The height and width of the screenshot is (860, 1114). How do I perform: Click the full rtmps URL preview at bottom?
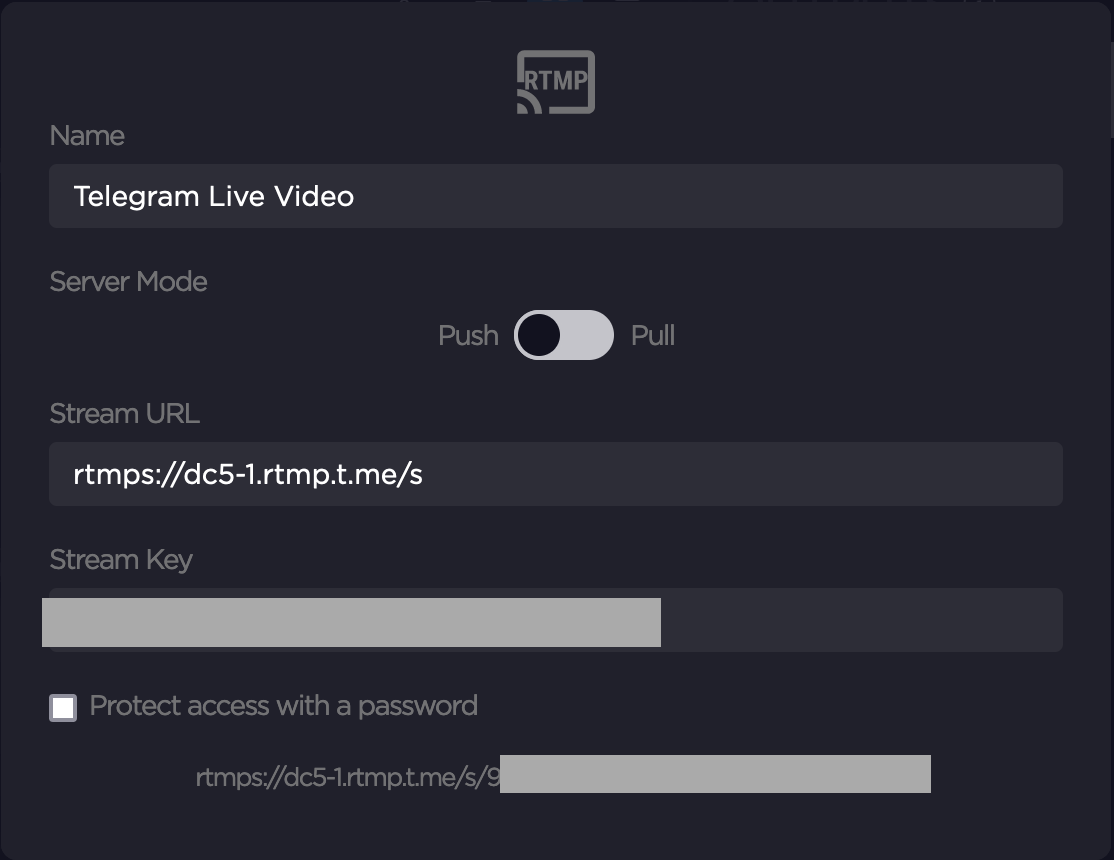(x=347, y=777)
